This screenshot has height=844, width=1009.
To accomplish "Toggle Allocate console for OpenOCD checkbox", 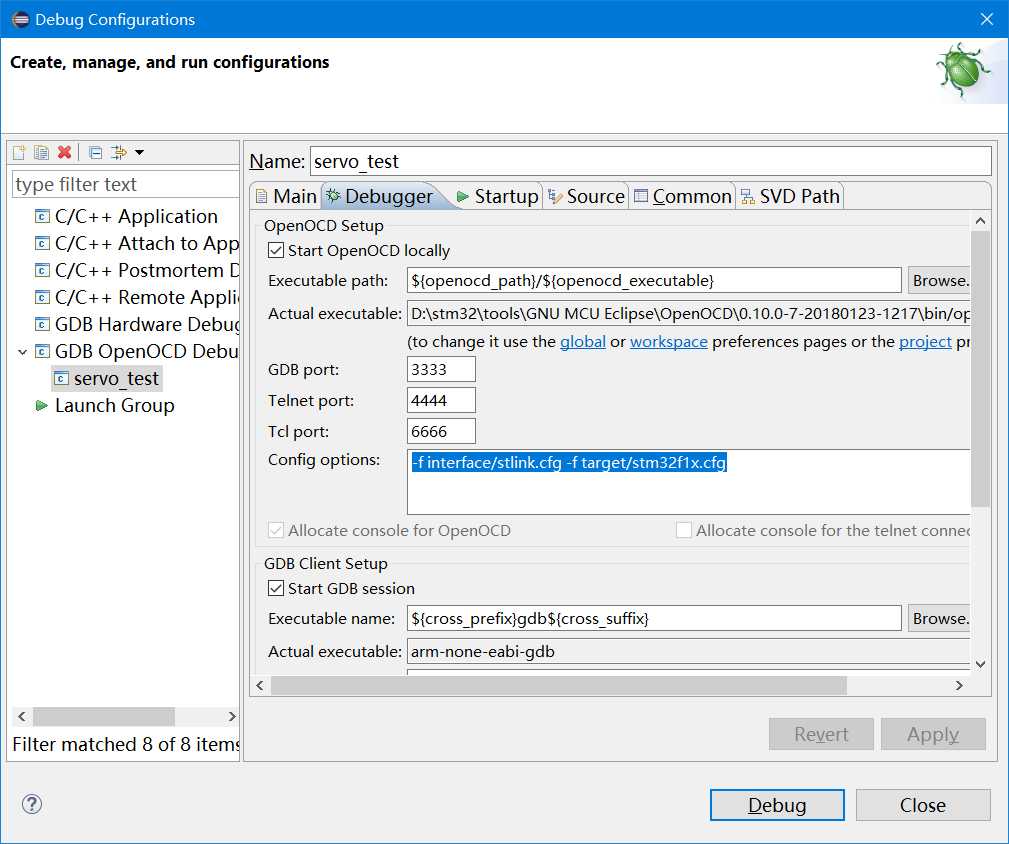I will coord(275,530).
